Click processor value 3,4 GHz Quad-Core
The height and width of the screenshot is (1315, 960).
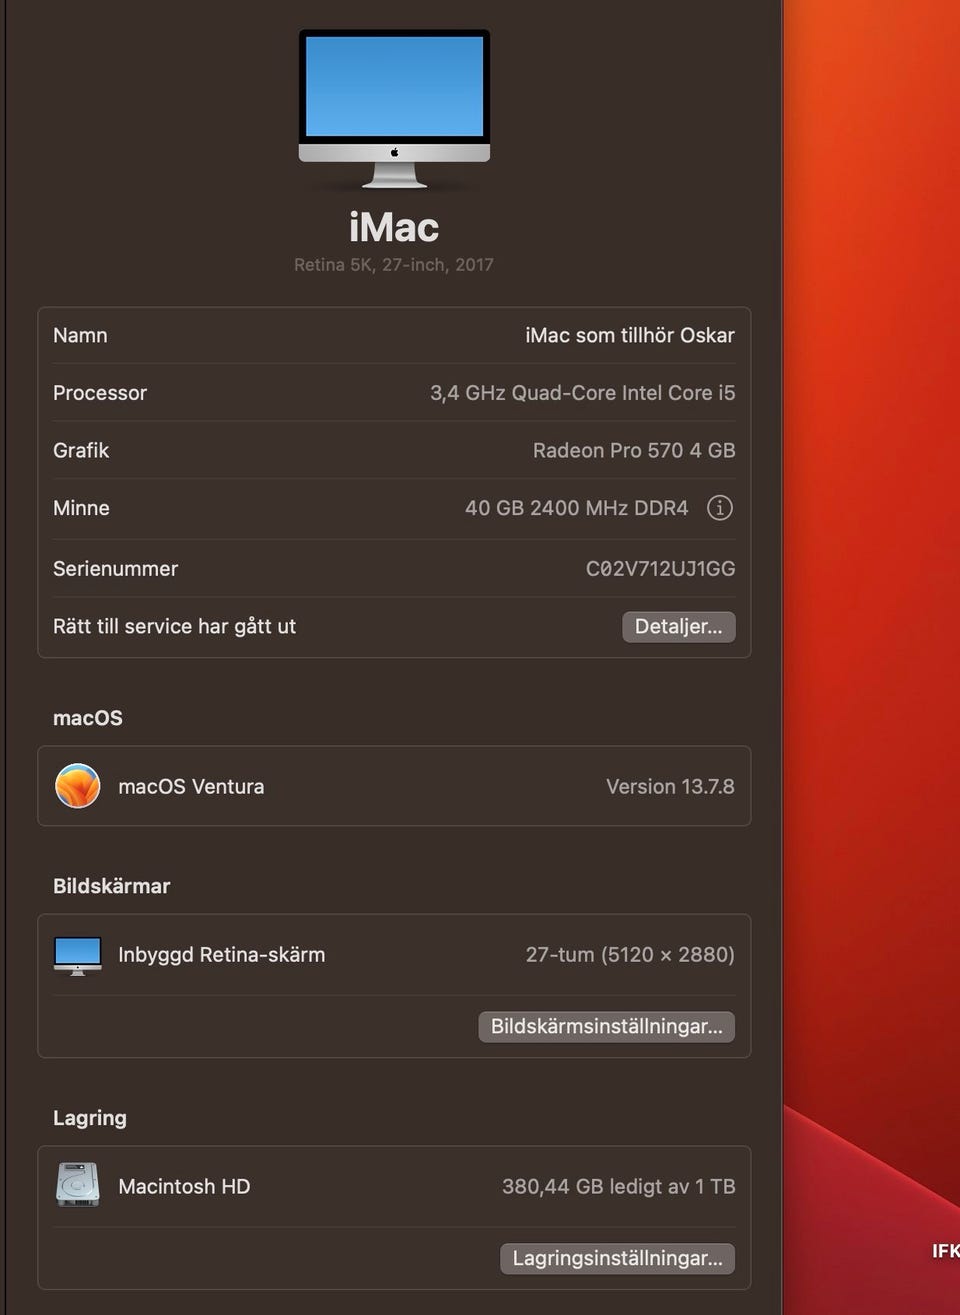[583, 393]
